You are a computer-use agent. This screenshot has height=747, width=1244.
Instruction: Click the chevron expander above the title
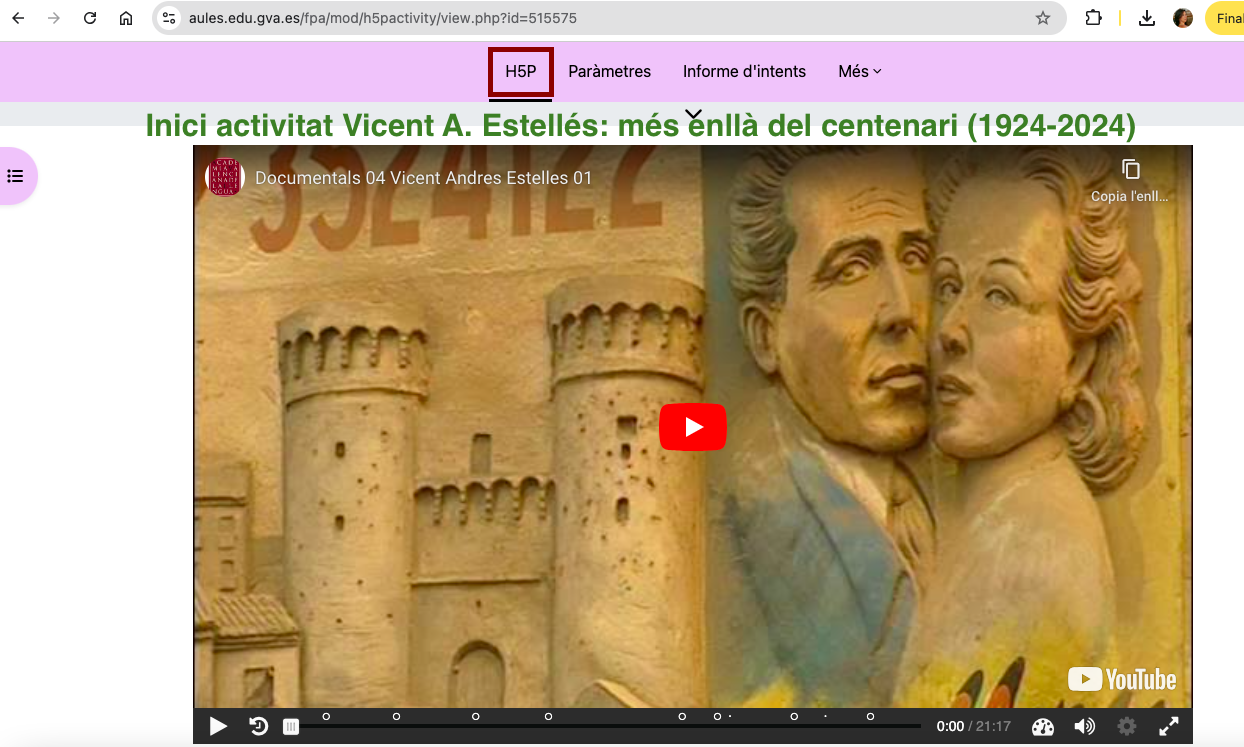(x=693, y=114)
